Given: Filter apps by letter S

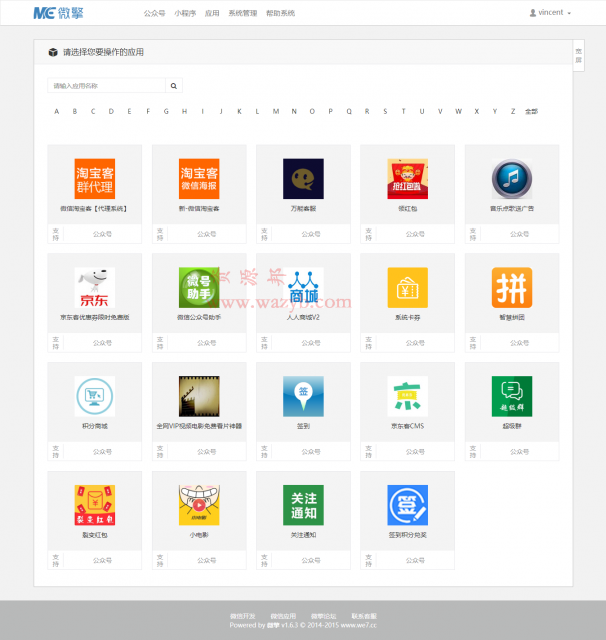Looking at the screenshot, I should pos(385,111).
